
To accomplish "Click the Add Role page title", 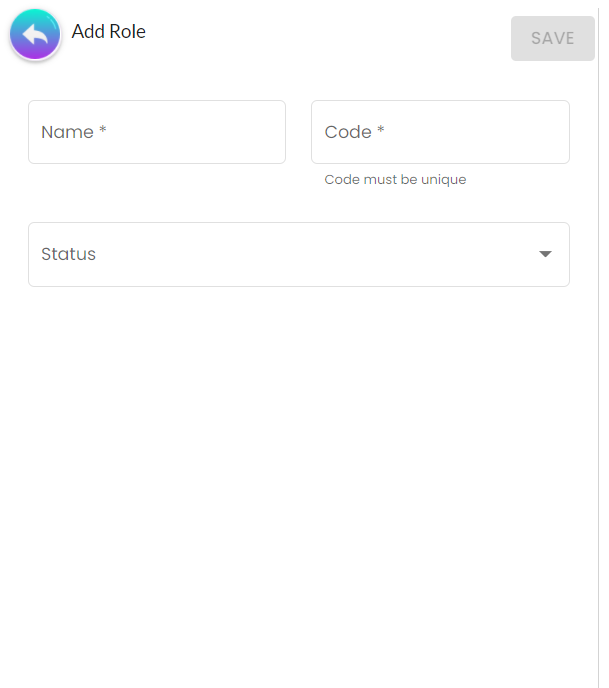I will 109,32.
